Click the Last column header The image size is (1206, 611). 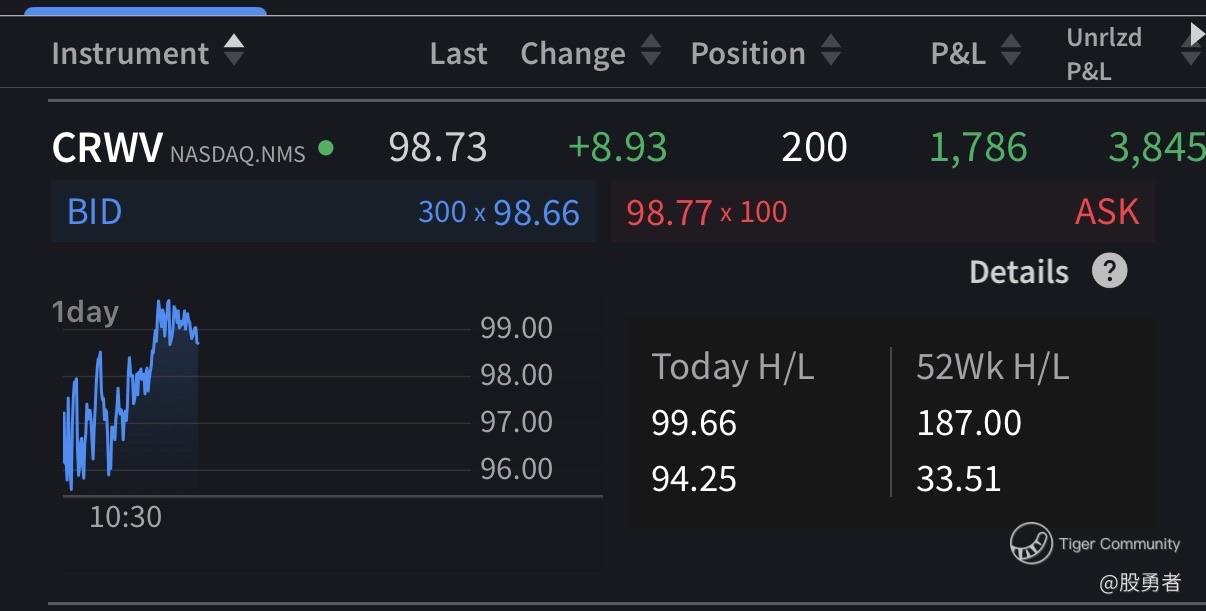point(458,53)
